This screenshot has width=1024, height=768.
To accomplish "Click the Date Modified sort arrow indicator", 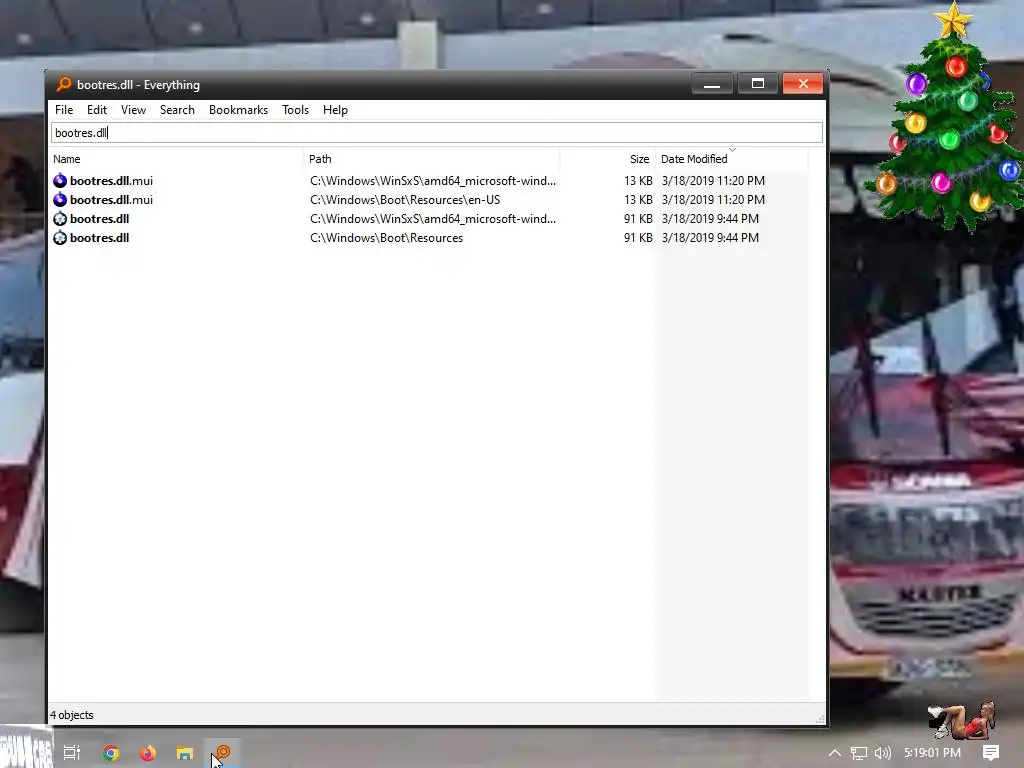I will click(732, 150).
